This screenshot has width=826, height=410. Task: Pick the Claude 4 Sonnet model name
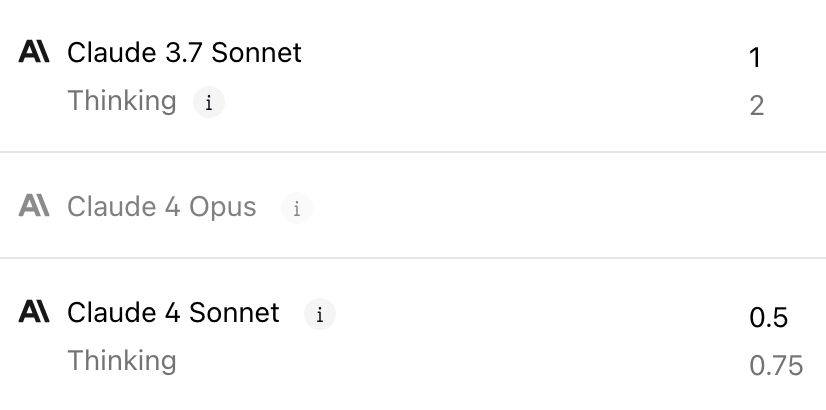click(173, 313)
